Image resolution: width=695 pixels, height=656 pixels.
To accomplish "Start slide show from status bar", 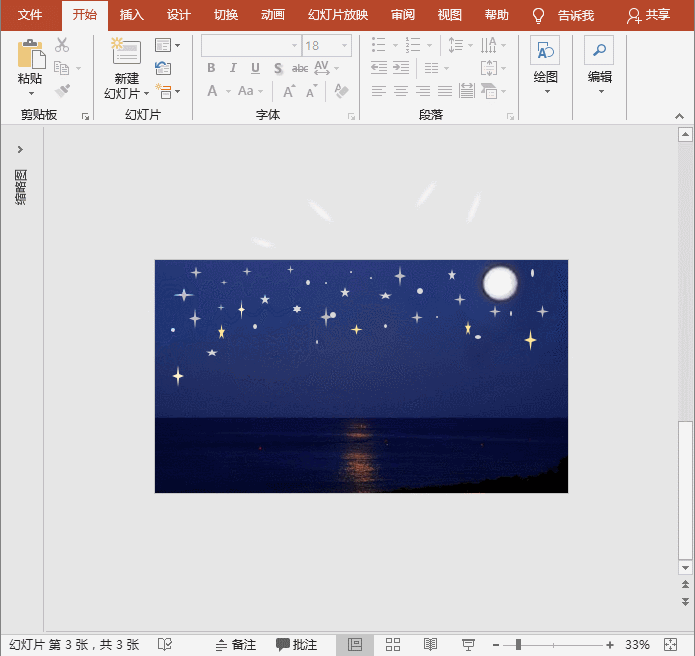I will [468, 644].
